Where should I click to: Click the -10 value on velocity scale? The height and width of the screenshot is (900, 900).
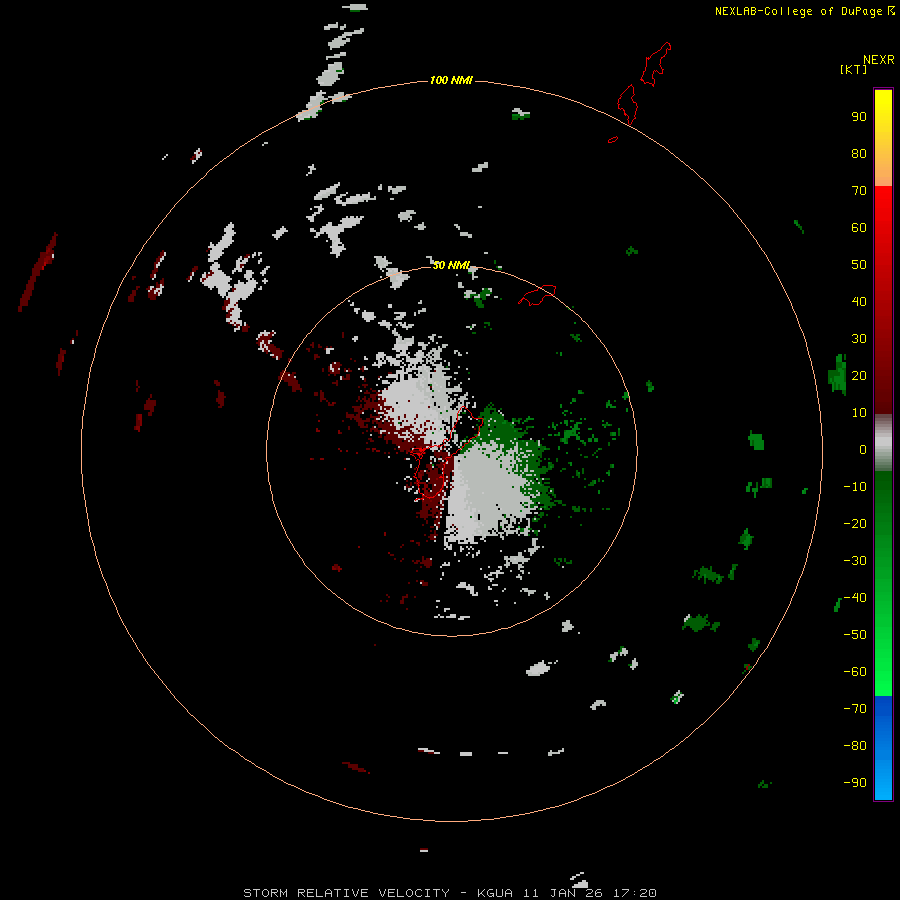click(855, 487)
